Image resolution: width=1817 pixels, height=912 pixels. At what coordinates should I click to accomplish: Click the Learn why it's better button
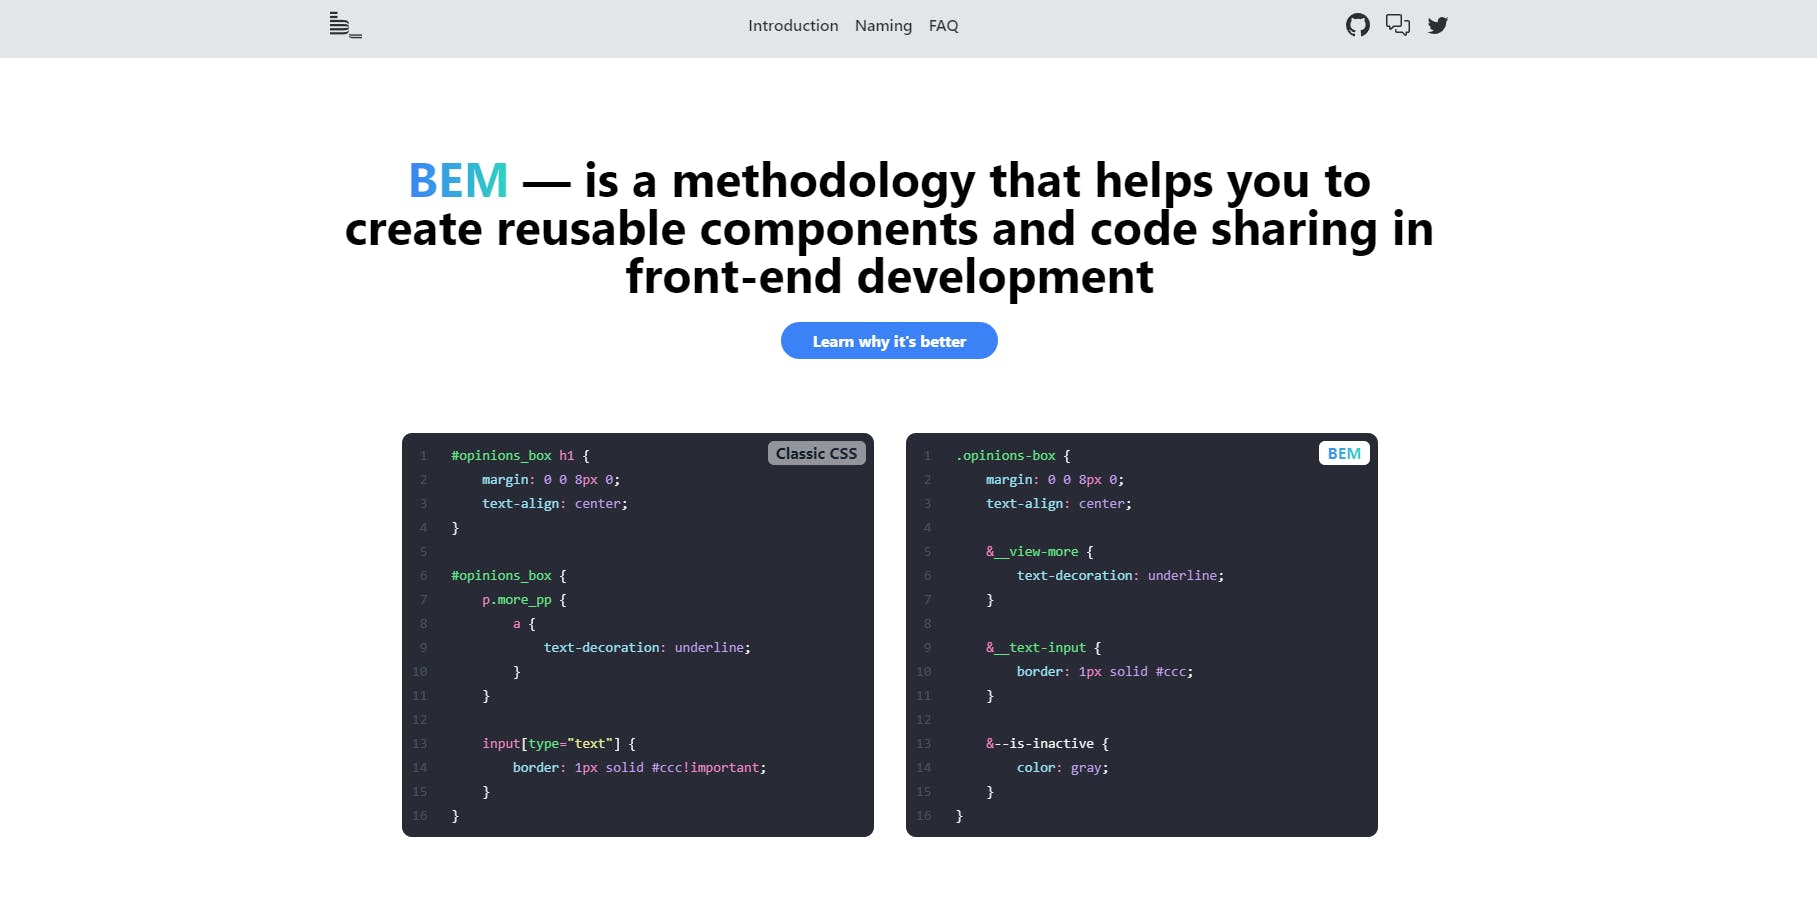coord(889,341)
